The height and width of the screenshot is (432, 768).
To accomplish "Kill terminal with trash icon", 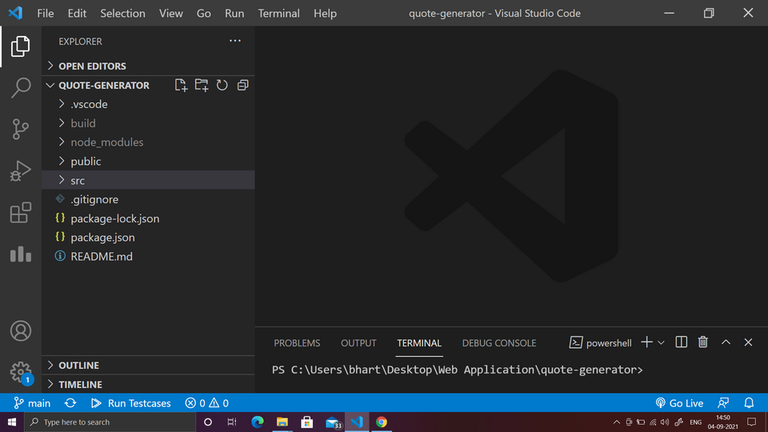I will [703, 342].
